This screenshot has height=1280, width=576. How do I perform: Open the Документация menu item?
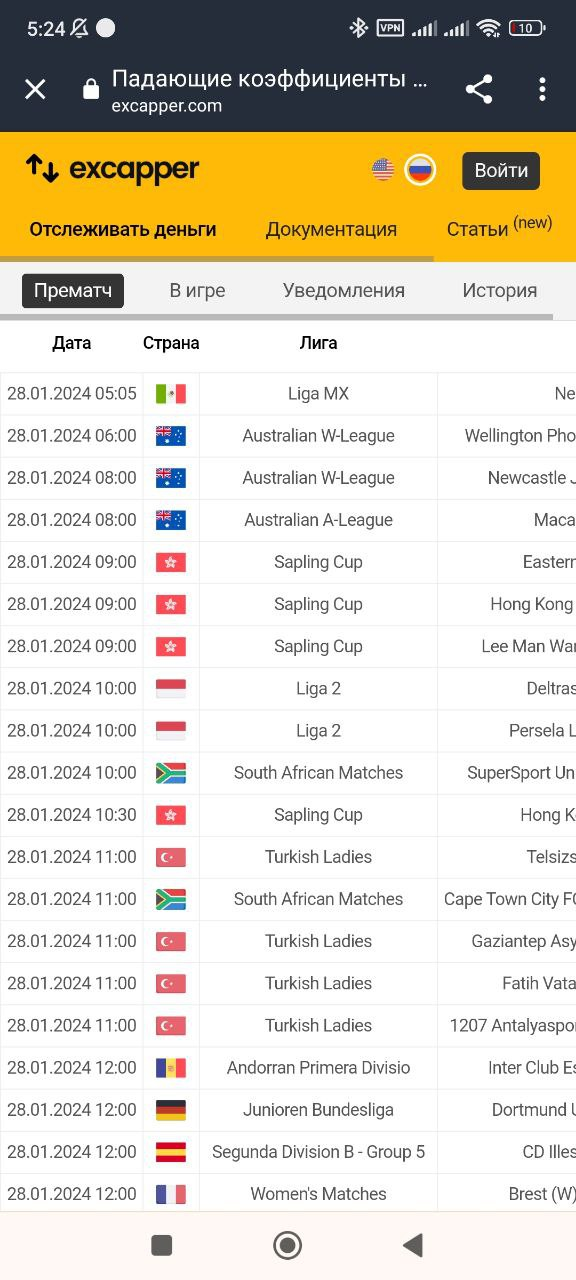pos(331,229)
